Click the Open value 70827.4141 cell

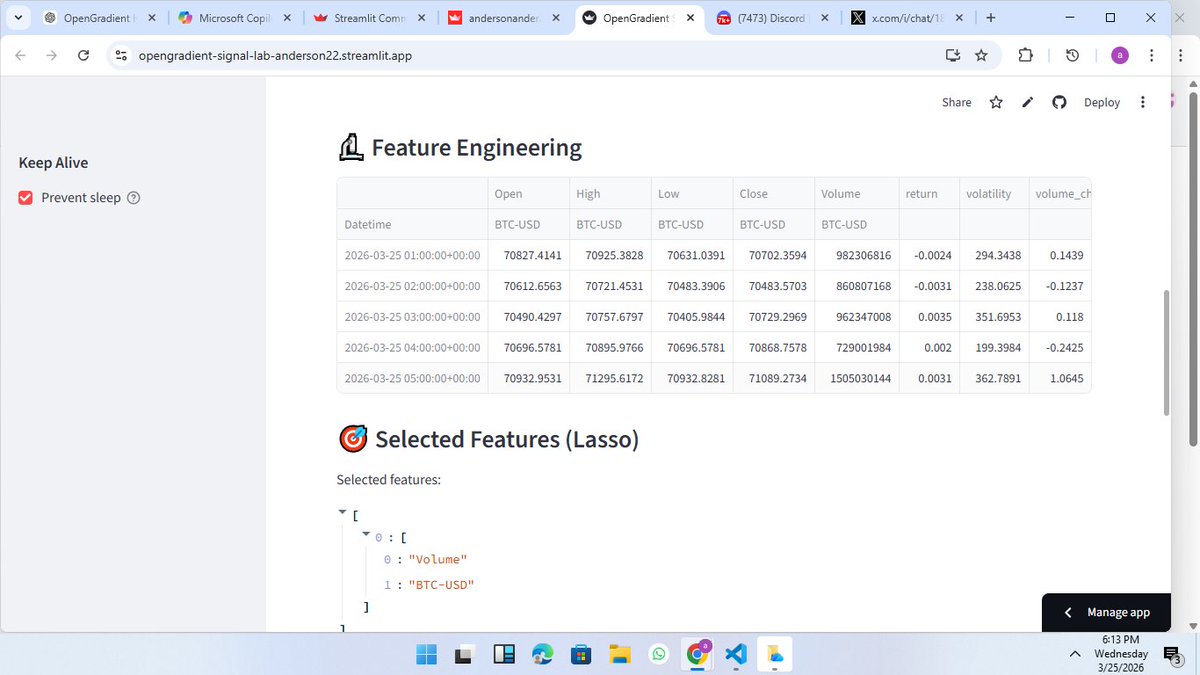click(527, 255)
